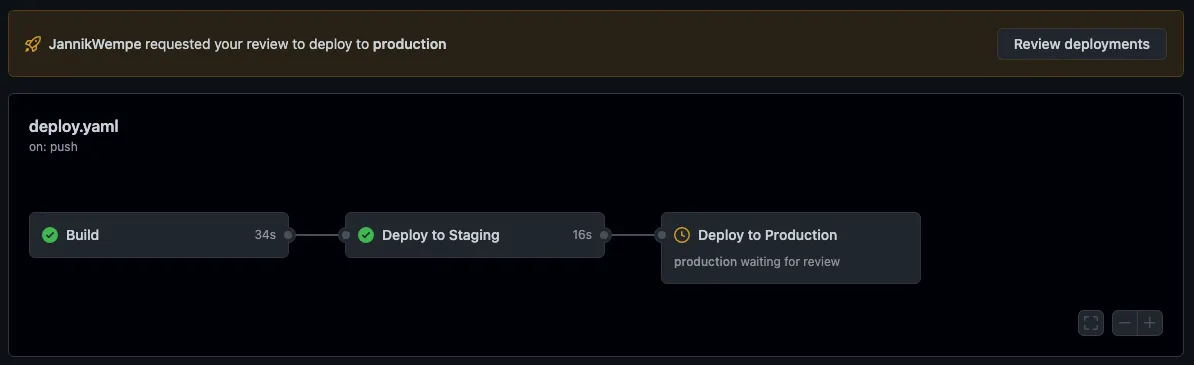Click the green checkmark on the Build job
The width and height of the screenshot is (1194, 365).
coord(50,235)
